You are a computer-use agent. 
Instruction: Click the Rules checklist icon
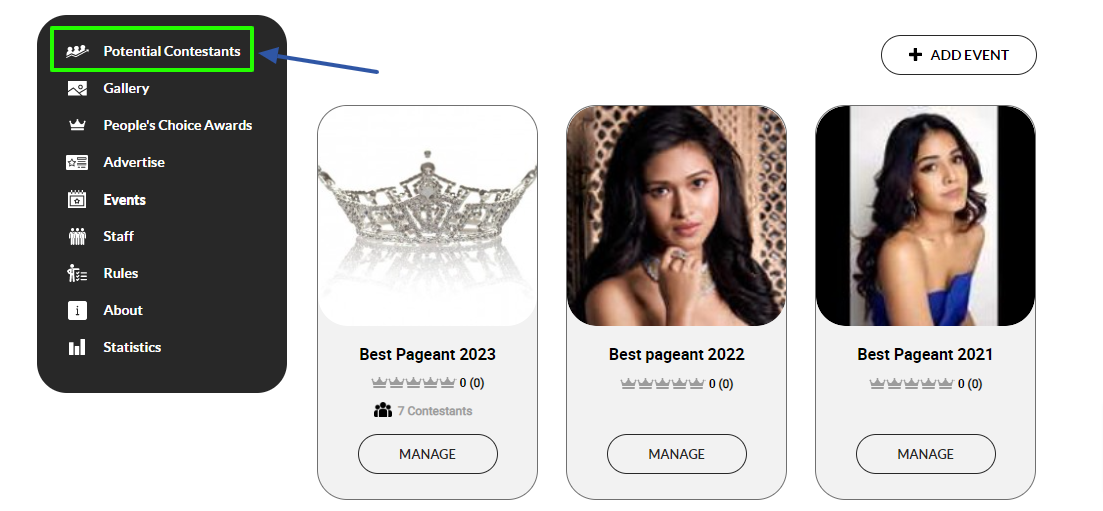(x=77, y=273)
